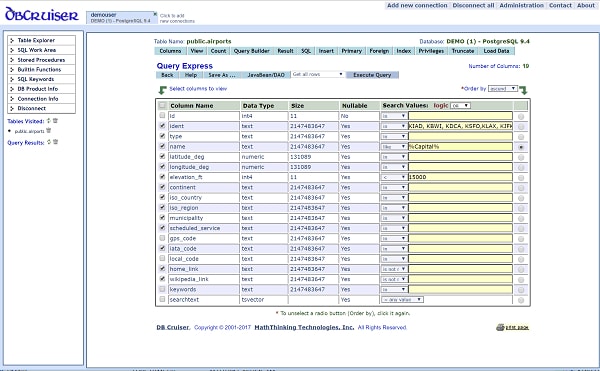Clear Tables Visited with trash icon
This screenshot has height=371, width=600.
point(55,121)
